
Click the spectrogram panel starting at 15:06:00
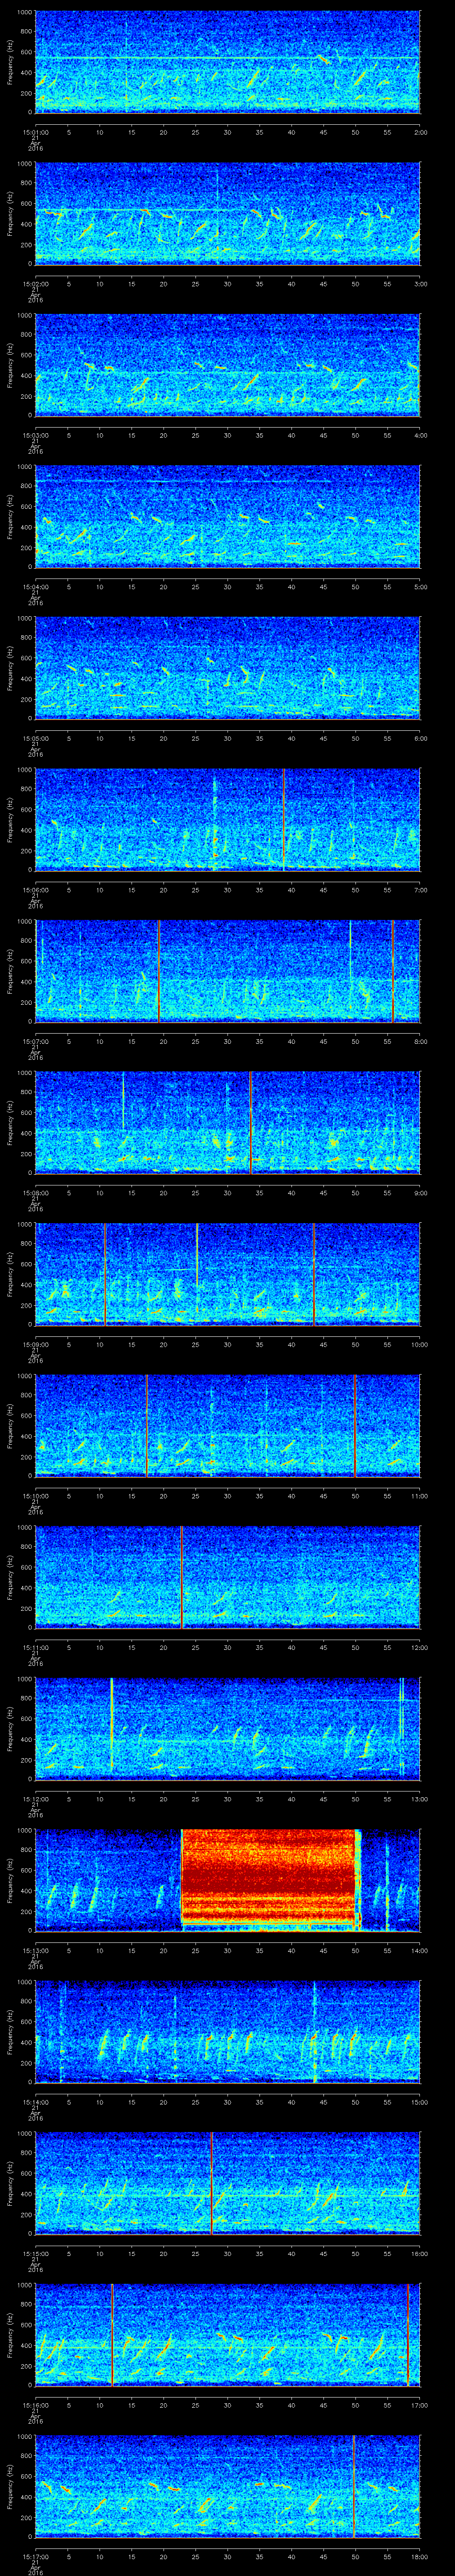click(x=228, y=819)
